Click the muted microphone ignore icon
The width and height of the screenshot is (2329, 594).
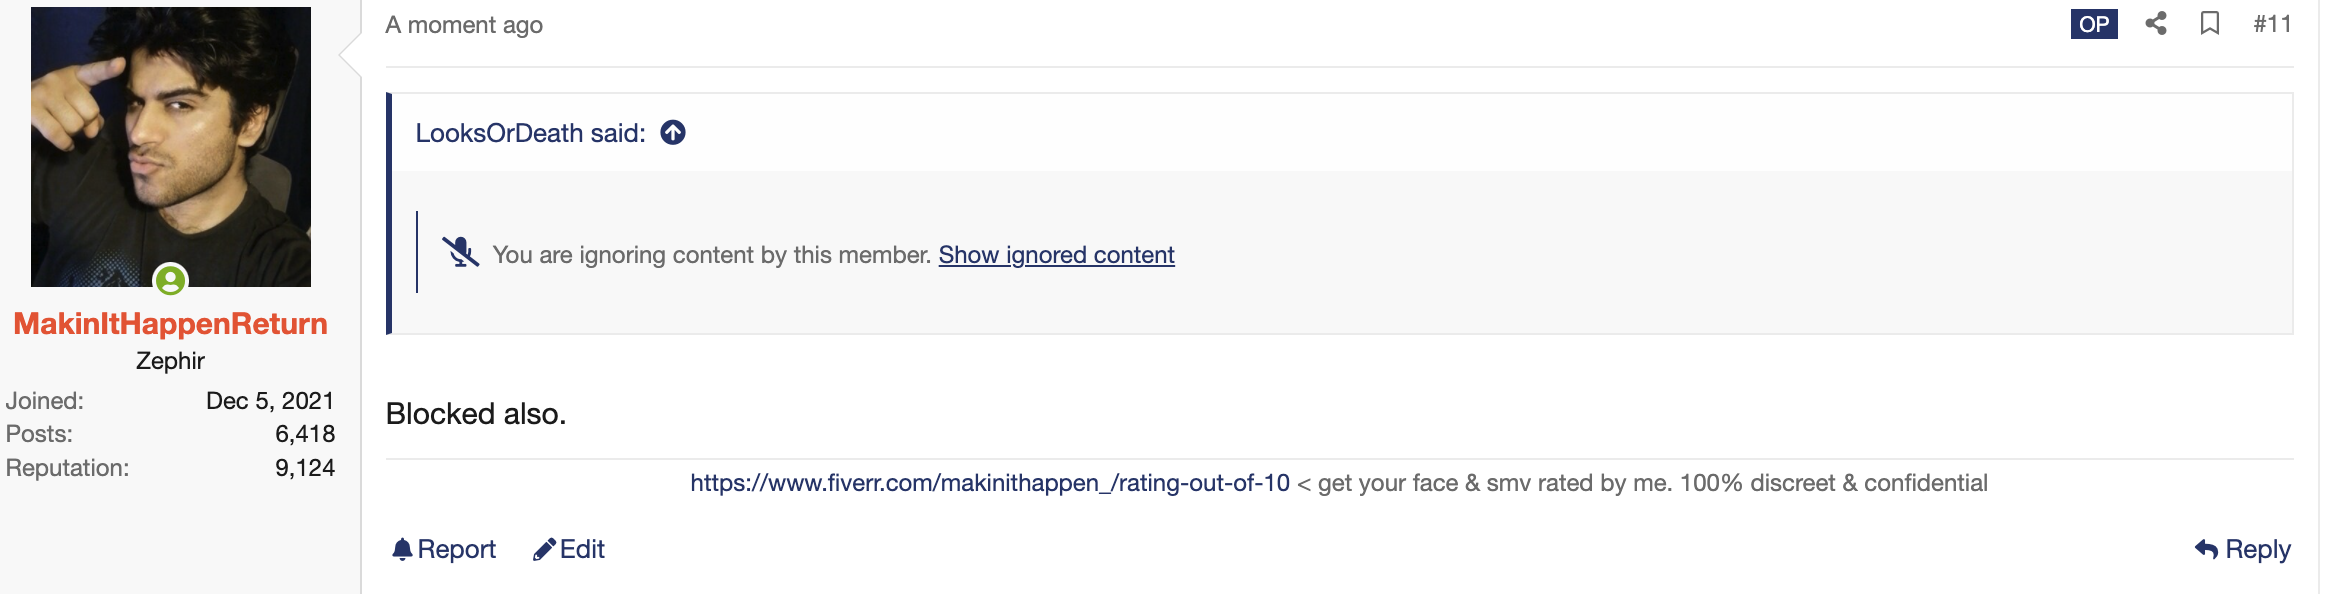(x=460, y=253)
